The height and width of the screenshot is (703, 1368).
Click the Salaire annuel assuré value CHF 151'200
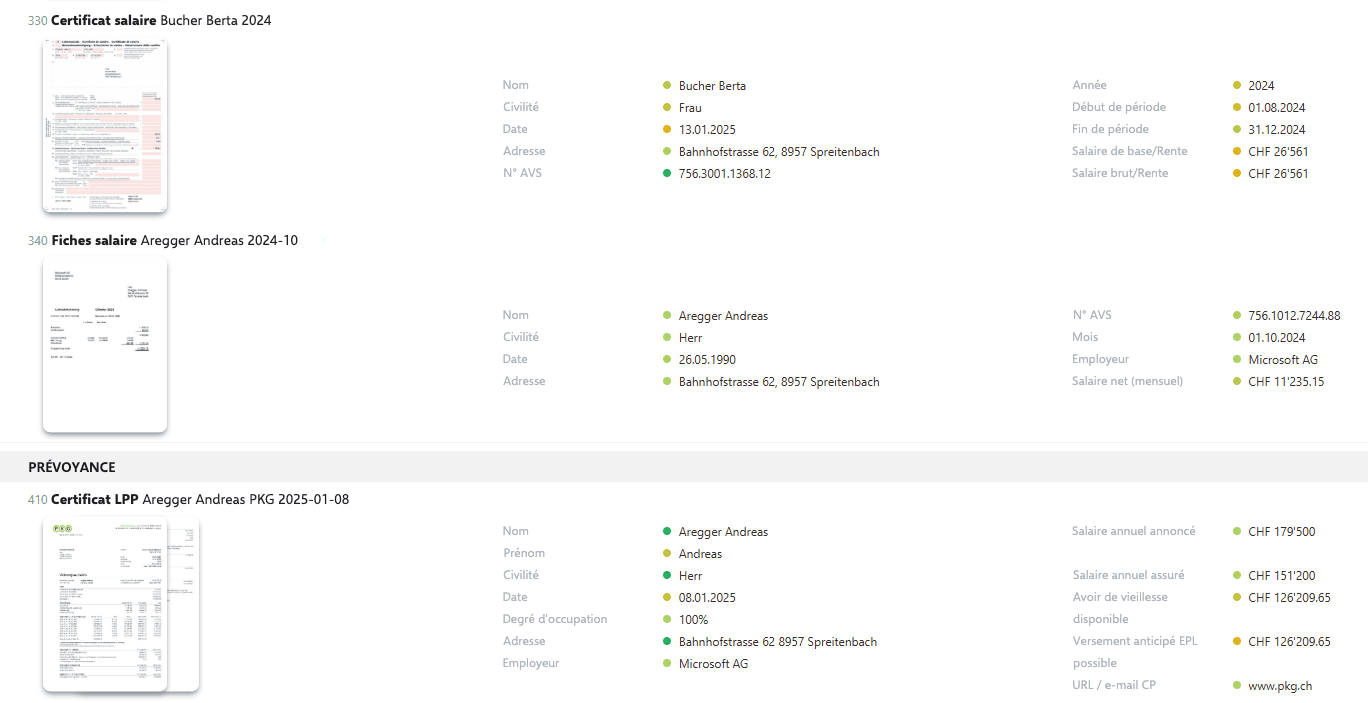point(1282,575)
